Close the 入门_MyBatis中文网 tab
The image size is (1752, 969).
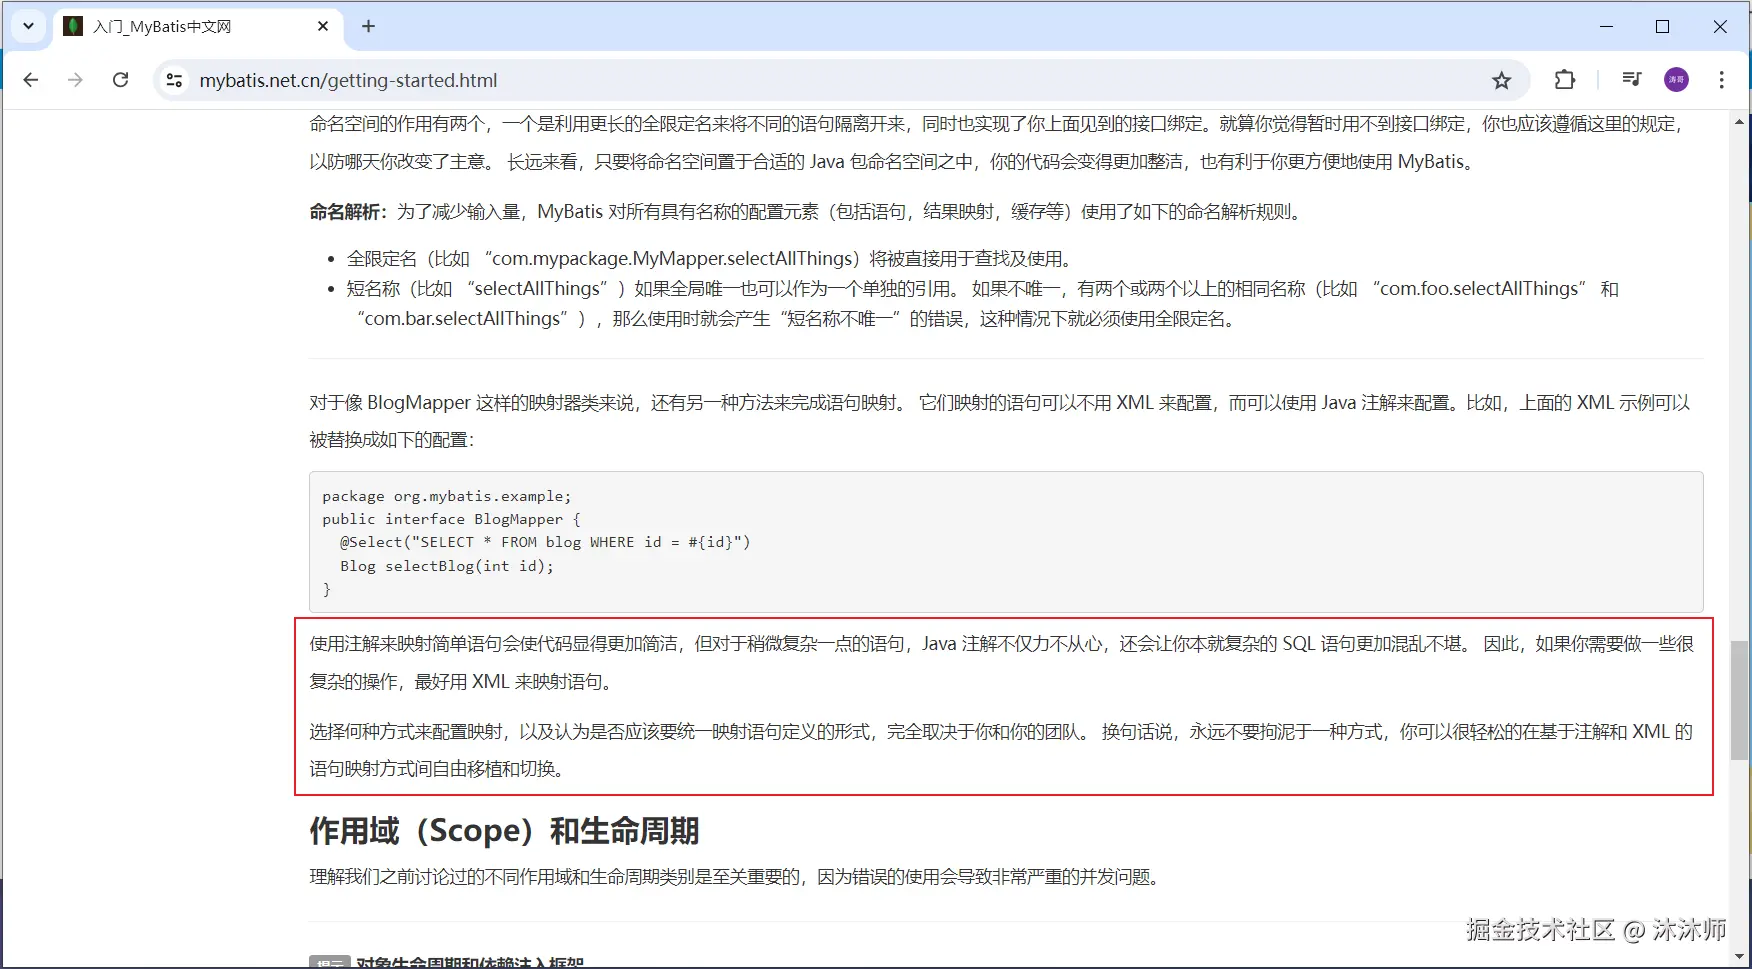(x=323, y=26)
